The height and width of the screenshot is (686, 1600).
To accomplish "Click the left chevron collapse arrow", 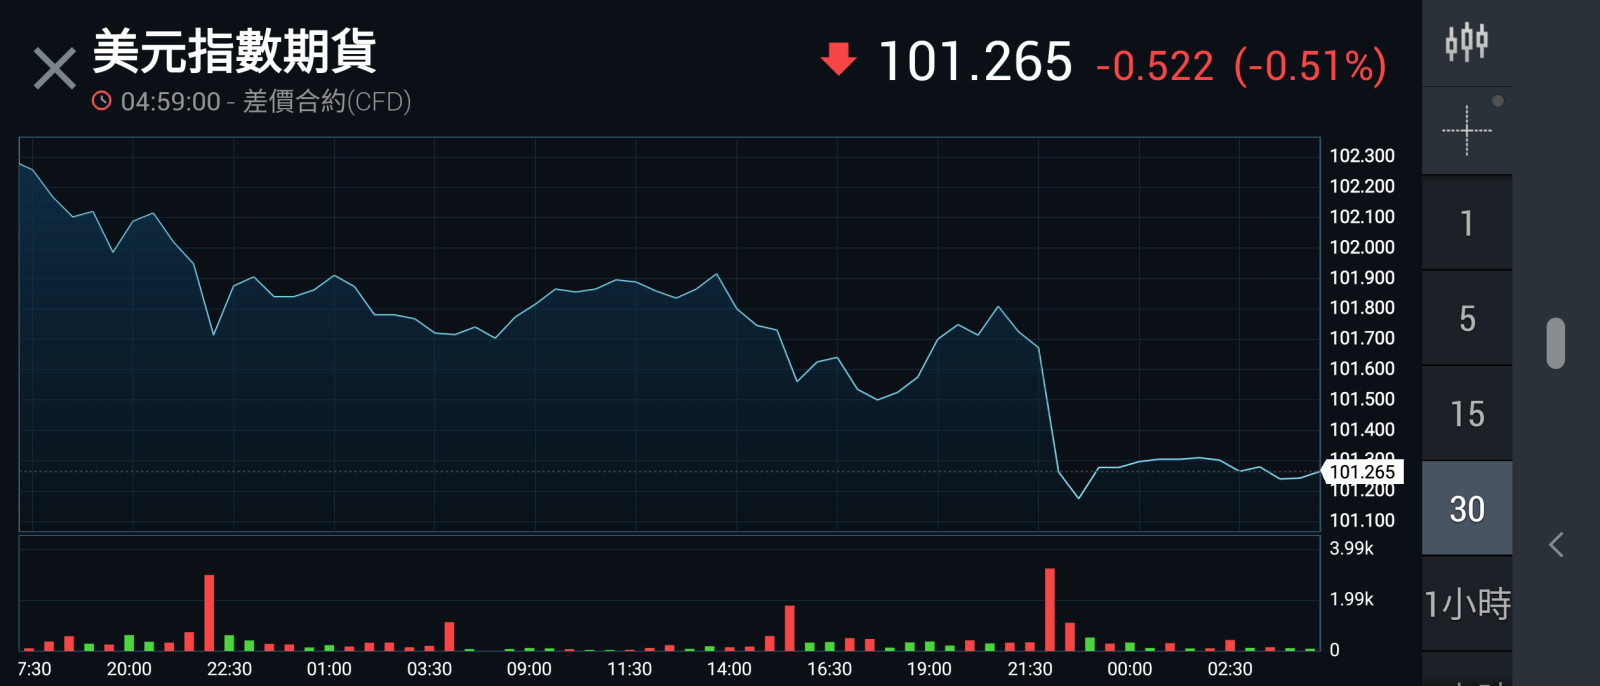I will pyautogui.click(x=1556, y=545).
